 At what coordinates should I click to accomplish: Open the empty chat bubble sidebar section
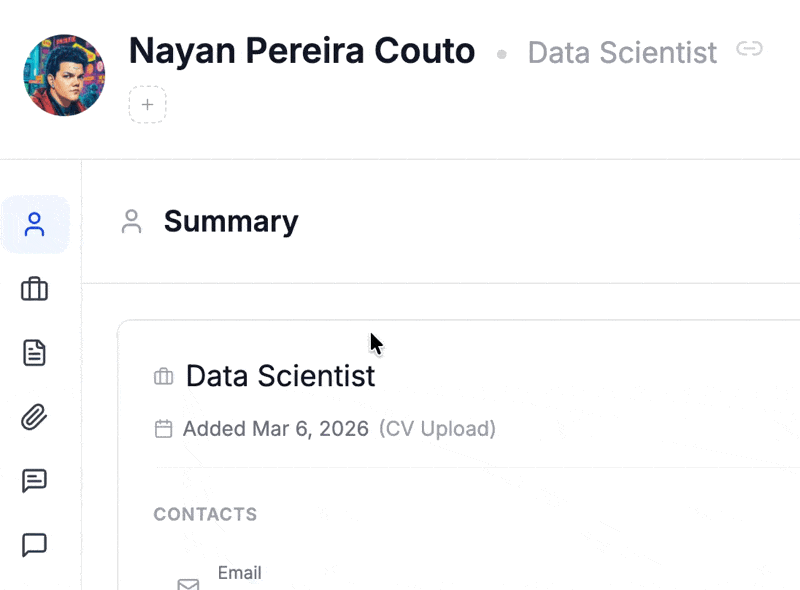click(x=35, y=545)
